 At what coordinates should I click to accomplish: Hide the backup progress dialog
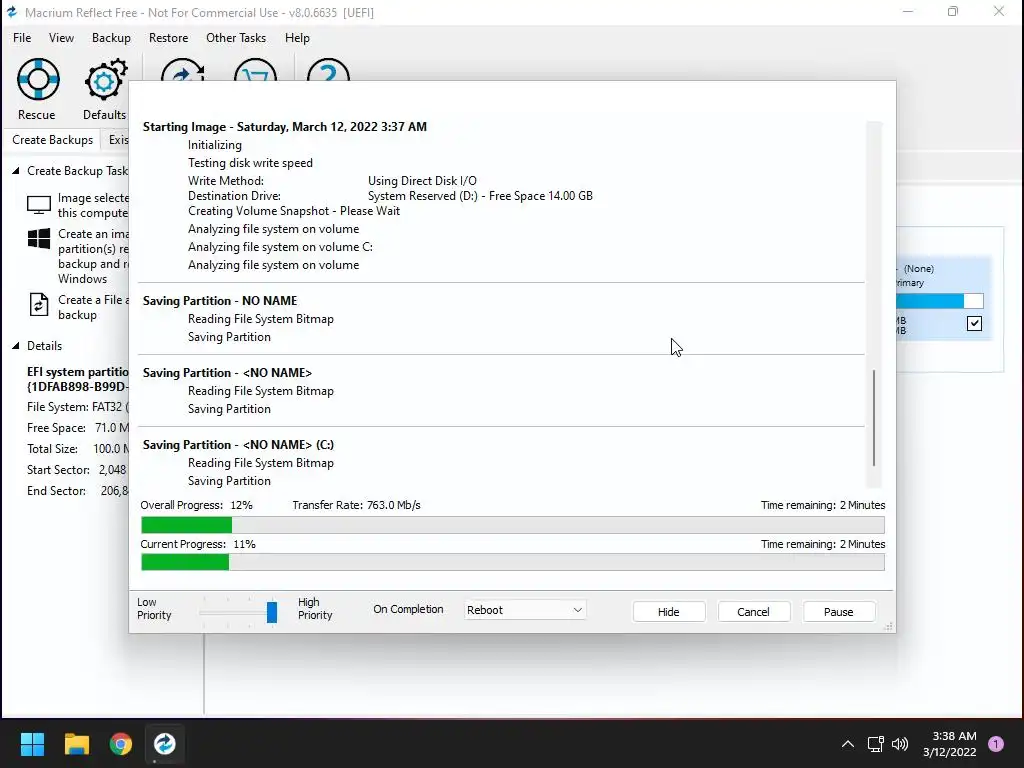[x=669, y=612]
